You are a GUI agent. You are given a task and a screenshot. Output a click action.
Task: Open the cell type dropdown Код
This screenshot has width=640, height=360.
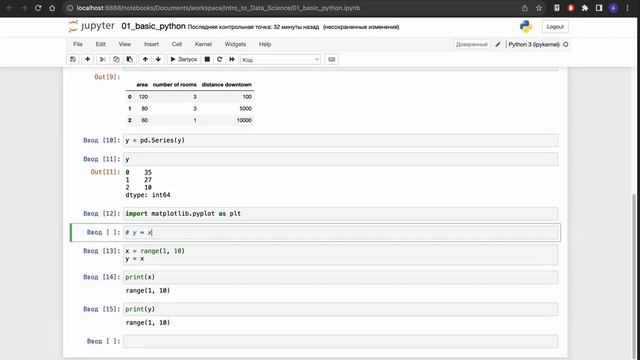pyautogui.click(x=280, y=60)
